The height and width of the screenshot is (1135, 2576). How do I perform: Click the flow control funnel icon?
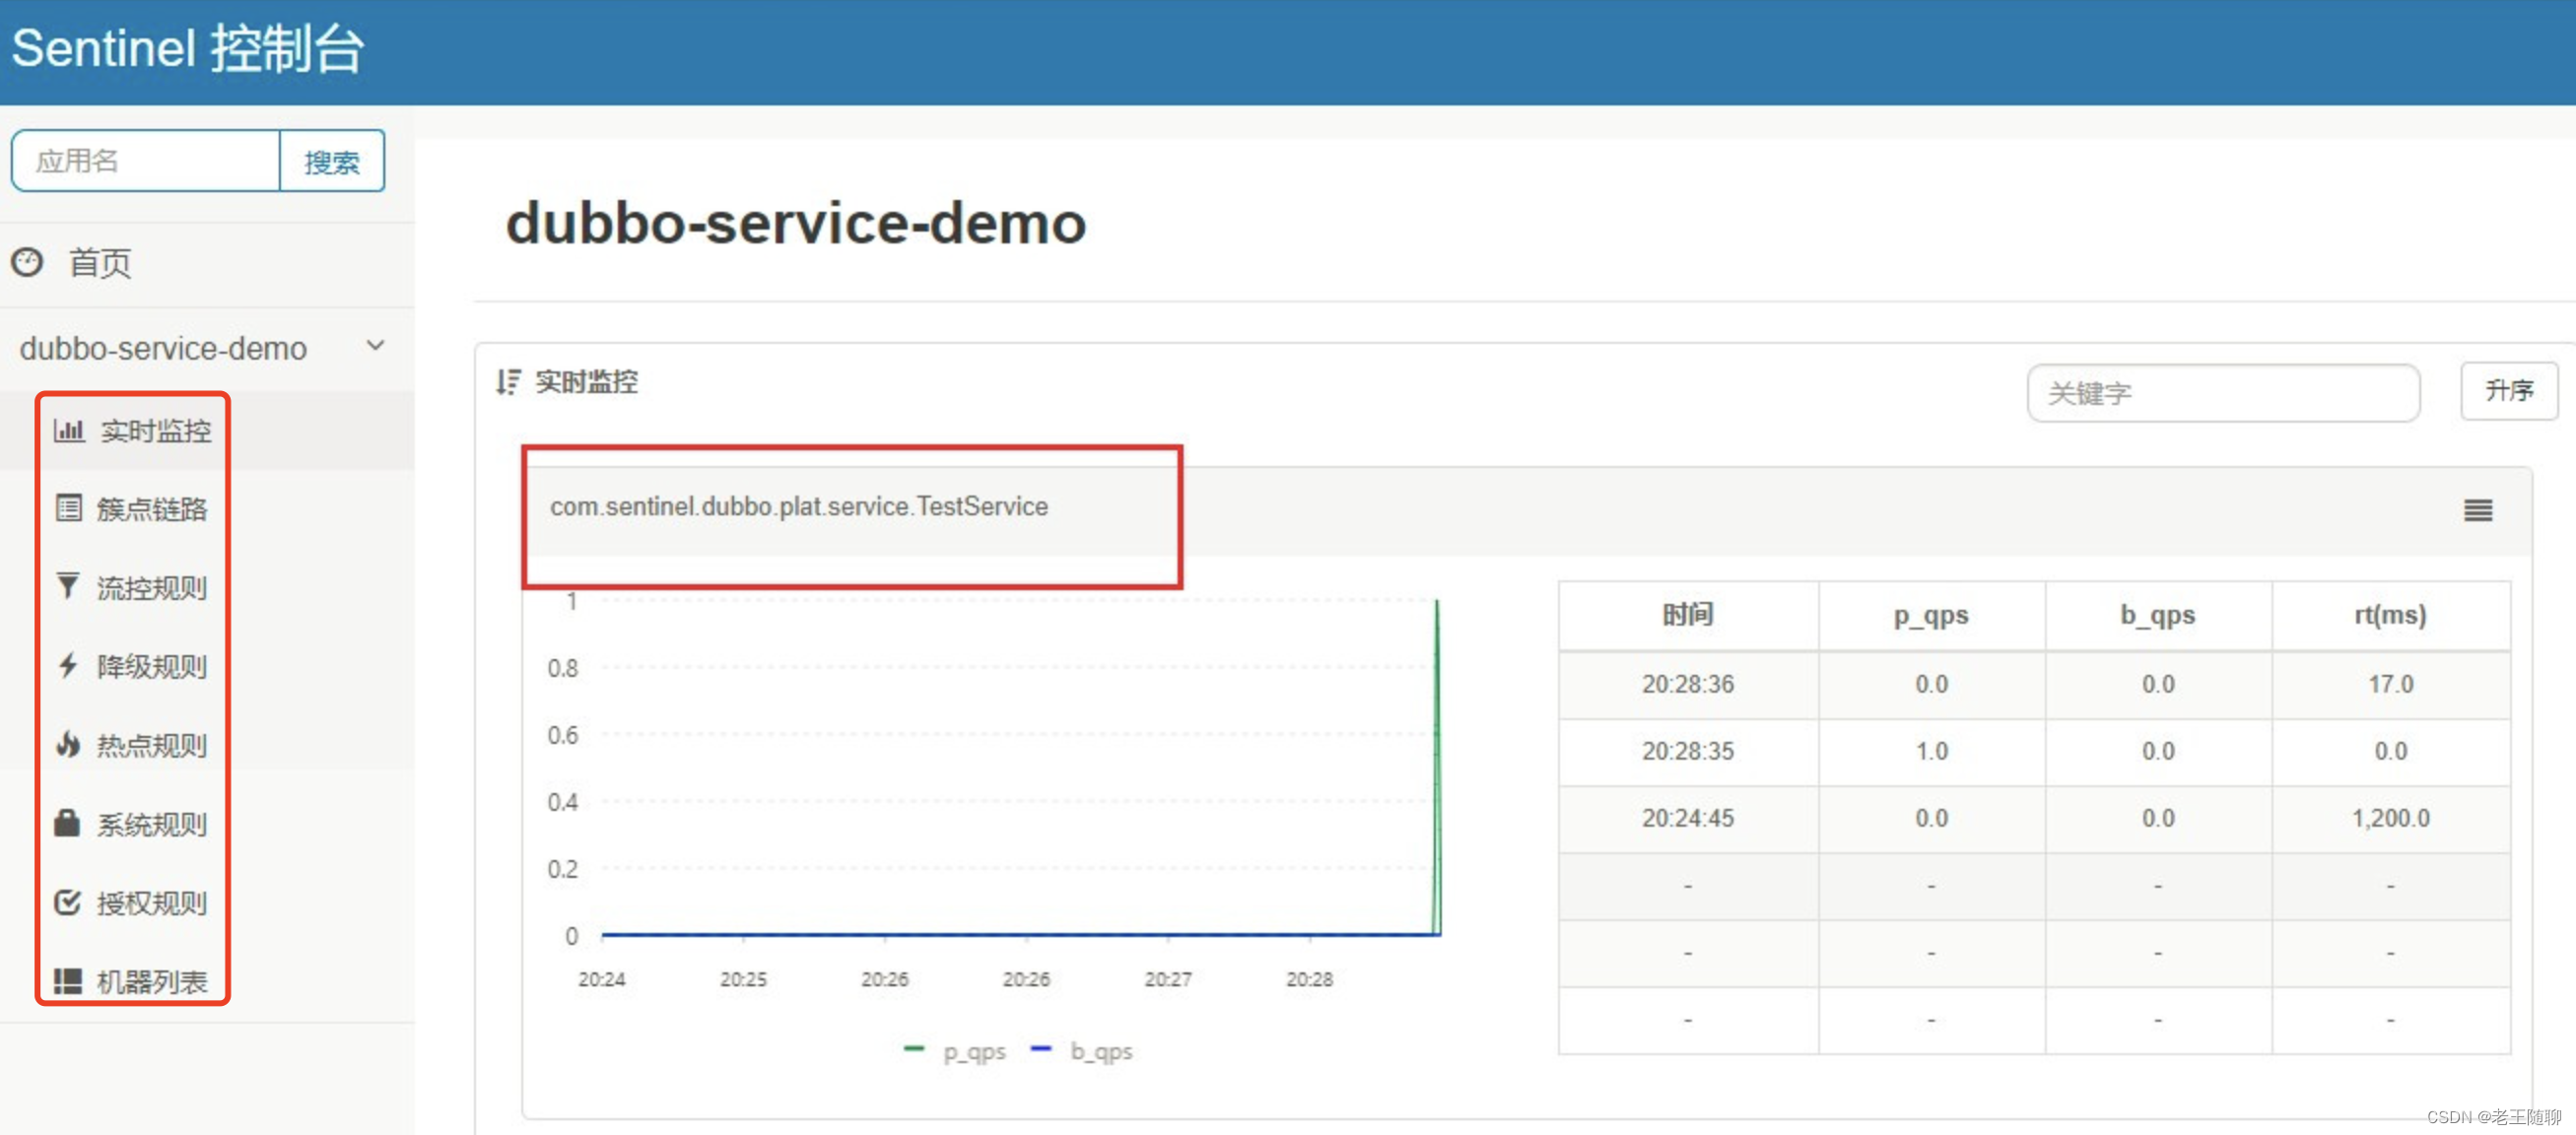click(67, 586)
